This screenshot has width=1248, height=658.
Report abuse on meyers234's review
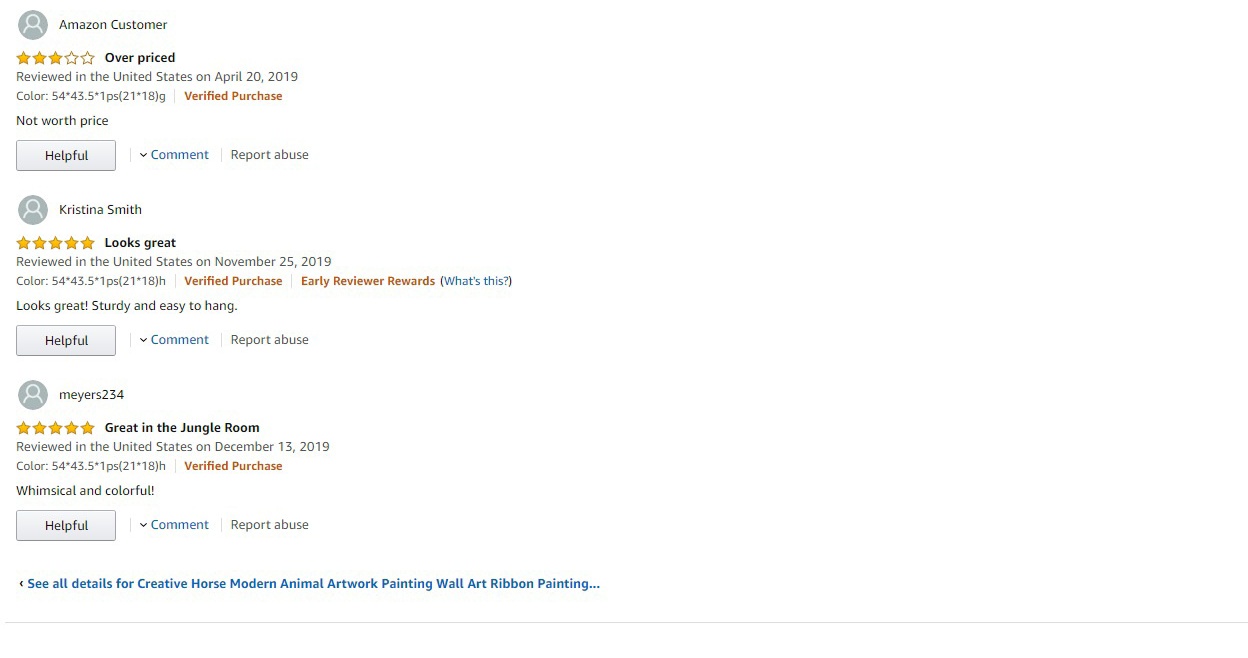coord(270,525)
